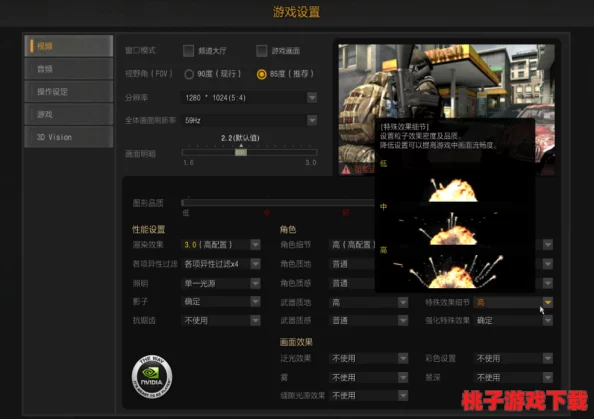
Task: Select the 90度 (现行) FOV option
Action: point(189,74)
